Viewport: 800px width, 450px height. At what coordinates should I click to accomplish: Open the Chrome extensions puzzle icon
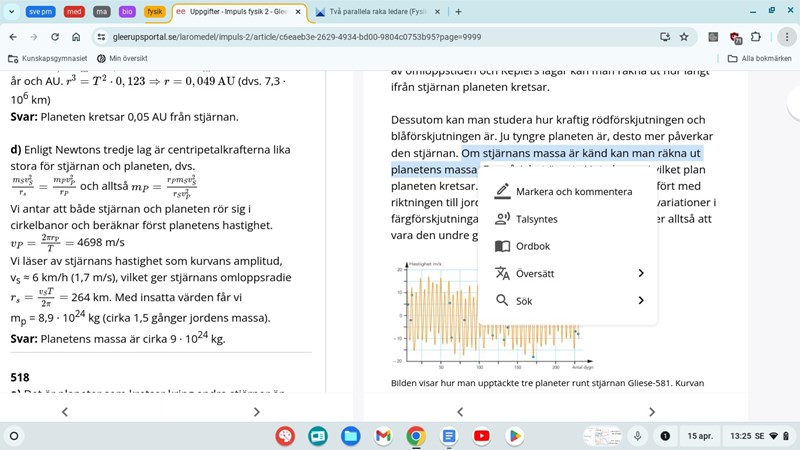click(756, 37)
